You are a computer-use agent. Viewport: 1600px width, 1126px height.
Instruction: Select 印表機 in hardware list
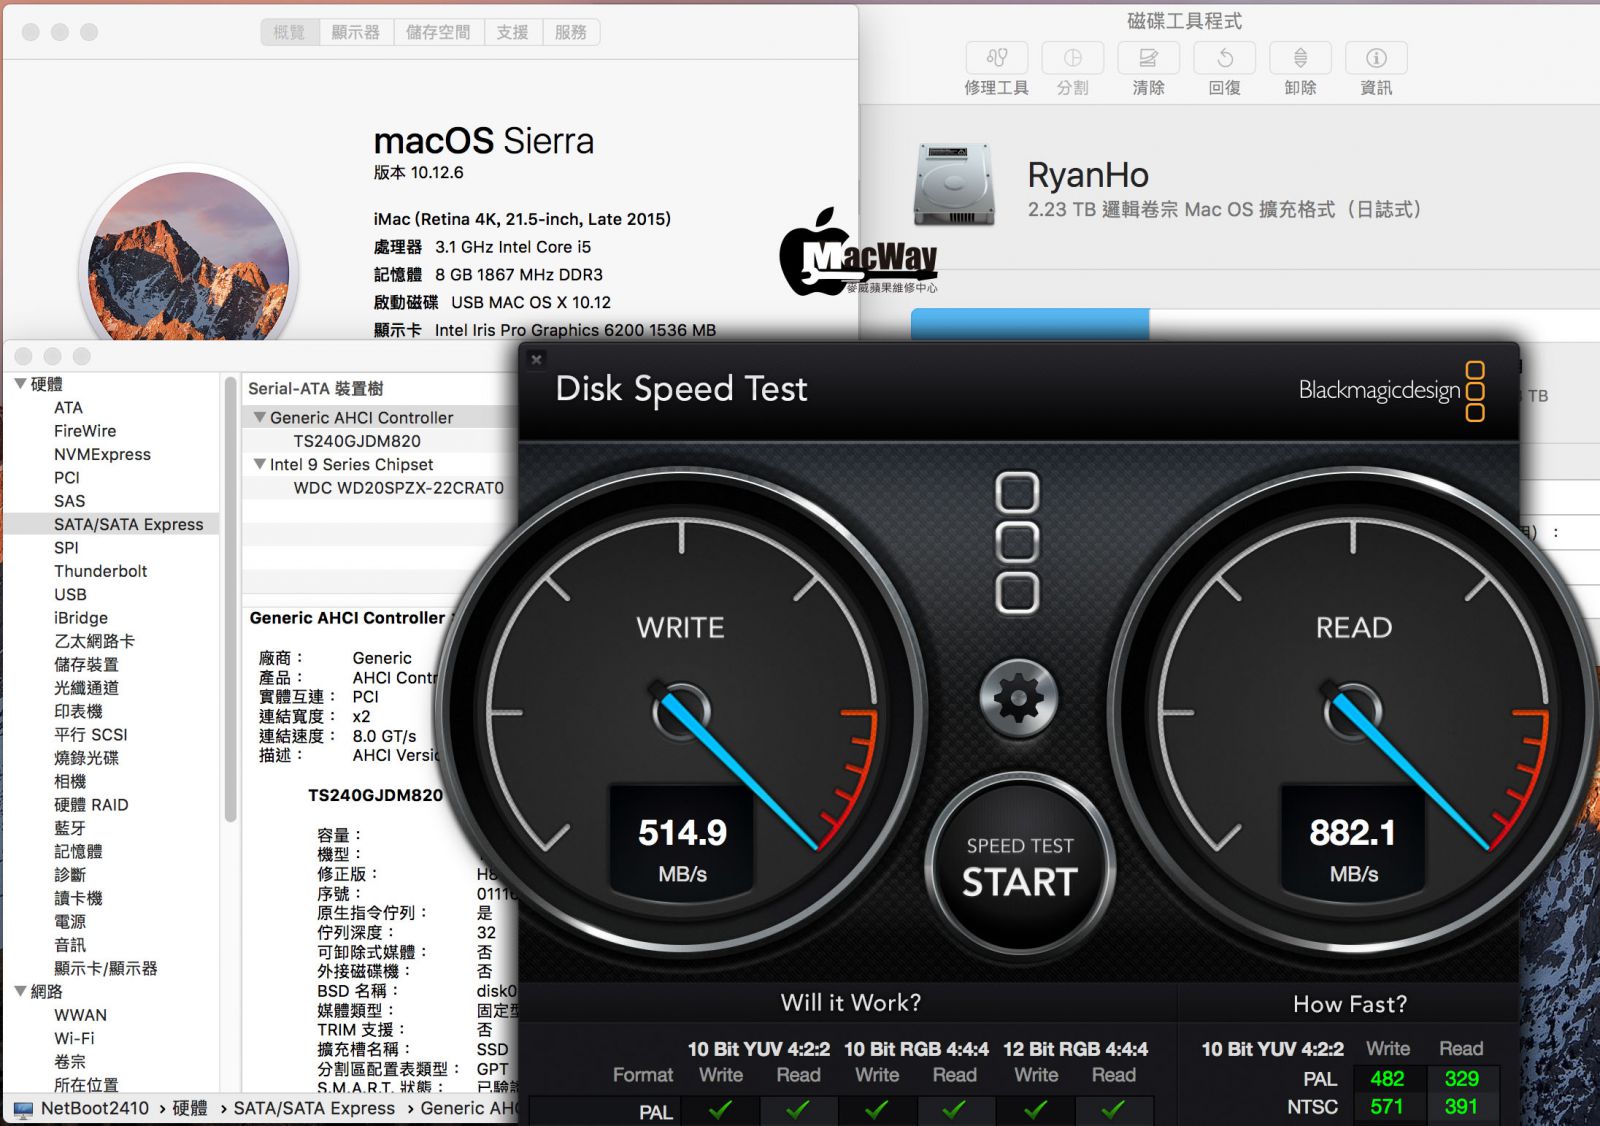pos(78,711)
